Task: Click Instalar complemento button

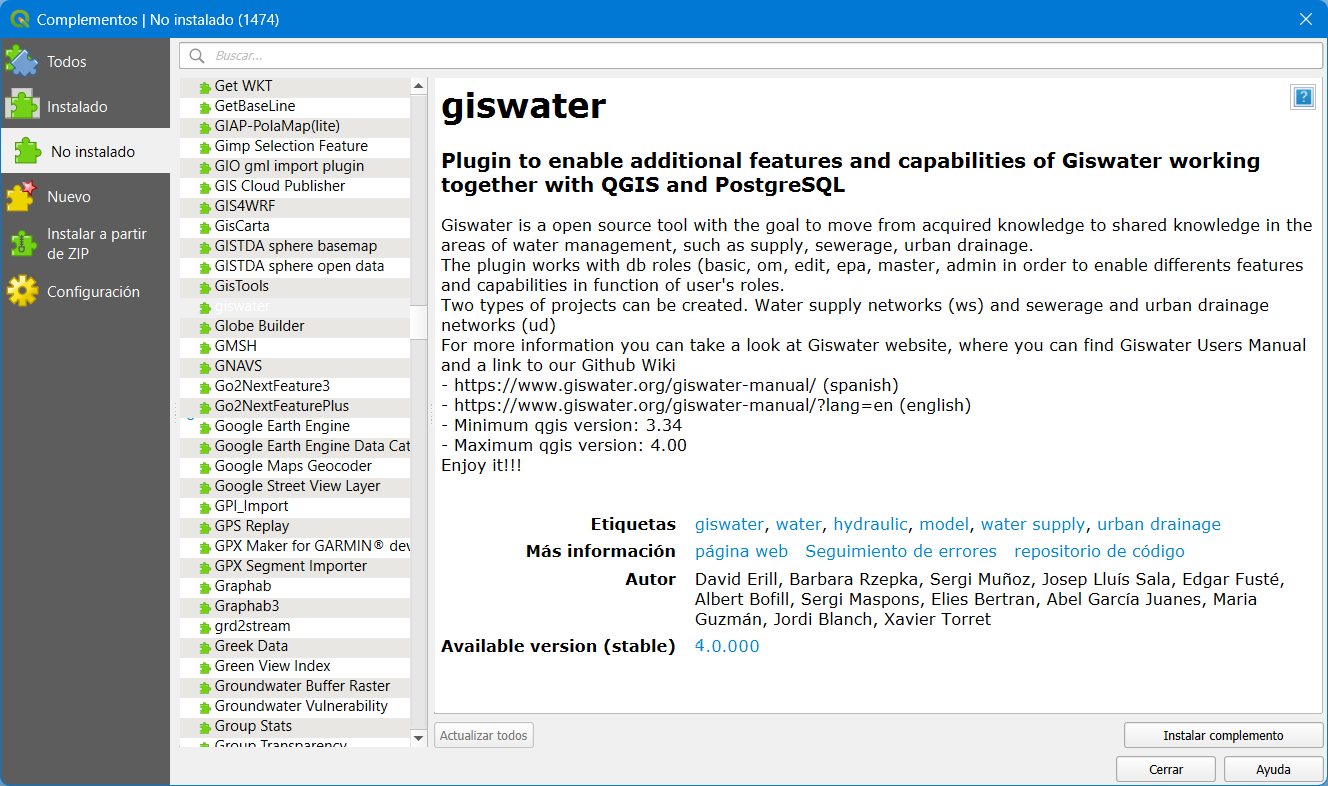Action: [1223, 735]
